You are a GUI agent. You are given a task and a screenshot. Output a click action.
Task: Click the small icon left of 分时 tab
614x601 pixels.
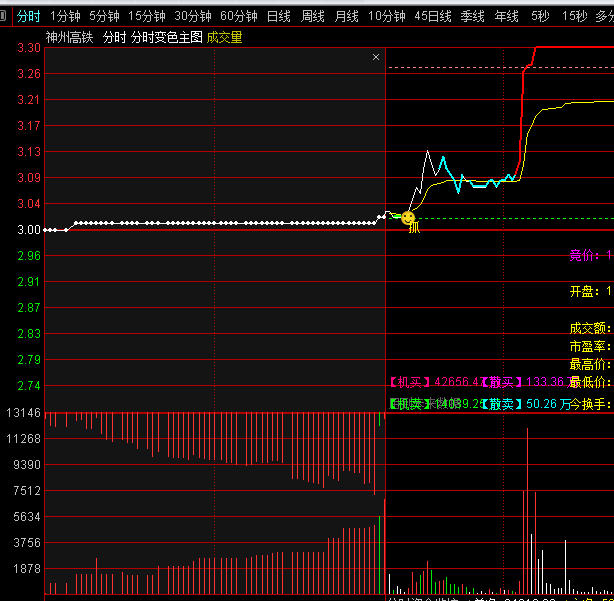[x=4, y=16]
